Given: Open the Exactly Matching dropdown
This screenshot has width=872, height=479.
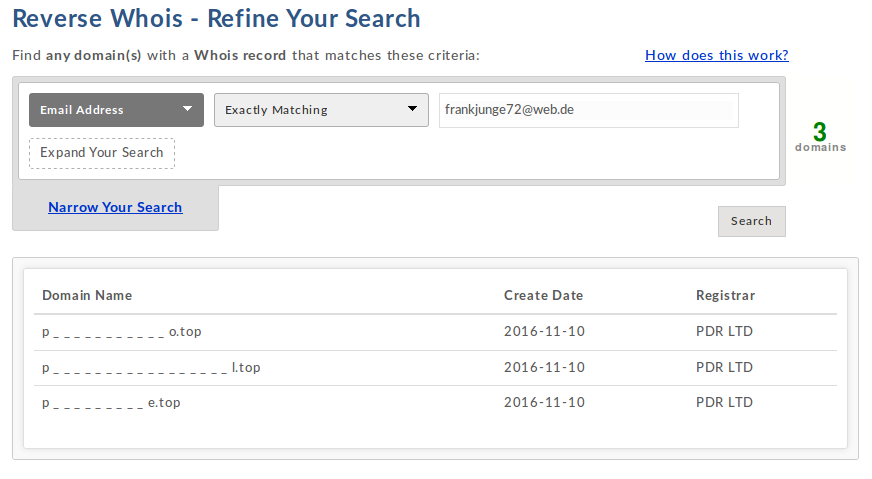Looking at the screenshot, I should pos(321,110).
